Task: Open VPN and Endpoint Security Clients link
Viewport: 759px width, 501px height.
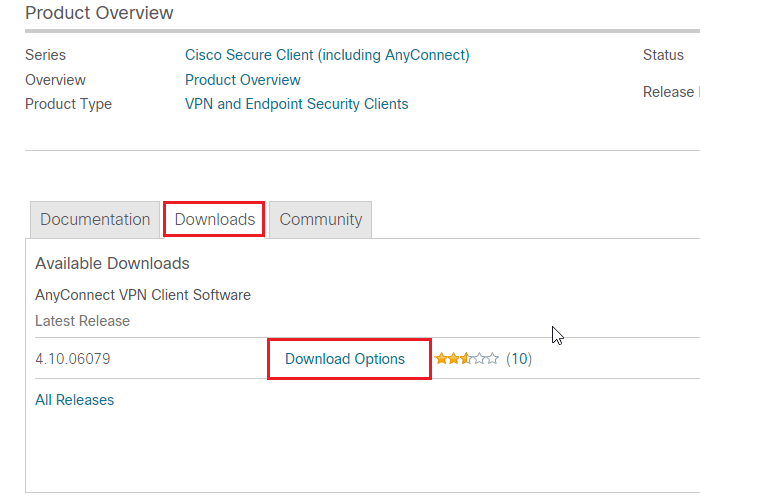Action: [x=296, y=104]
